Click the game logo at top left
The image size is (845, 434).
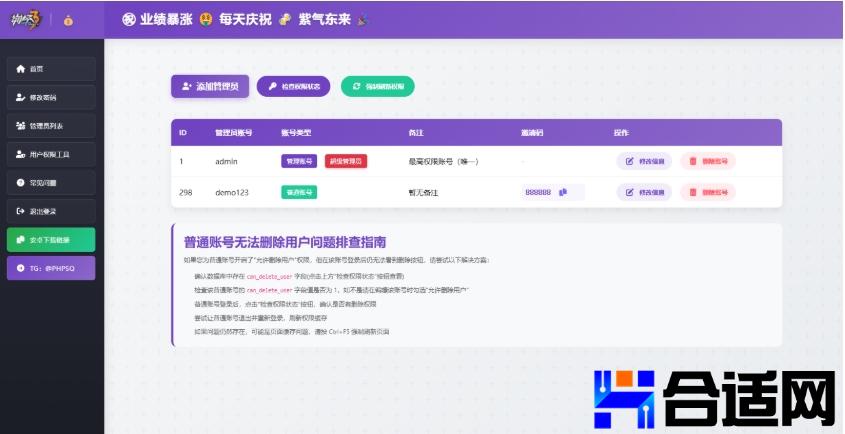pos(26,20)
